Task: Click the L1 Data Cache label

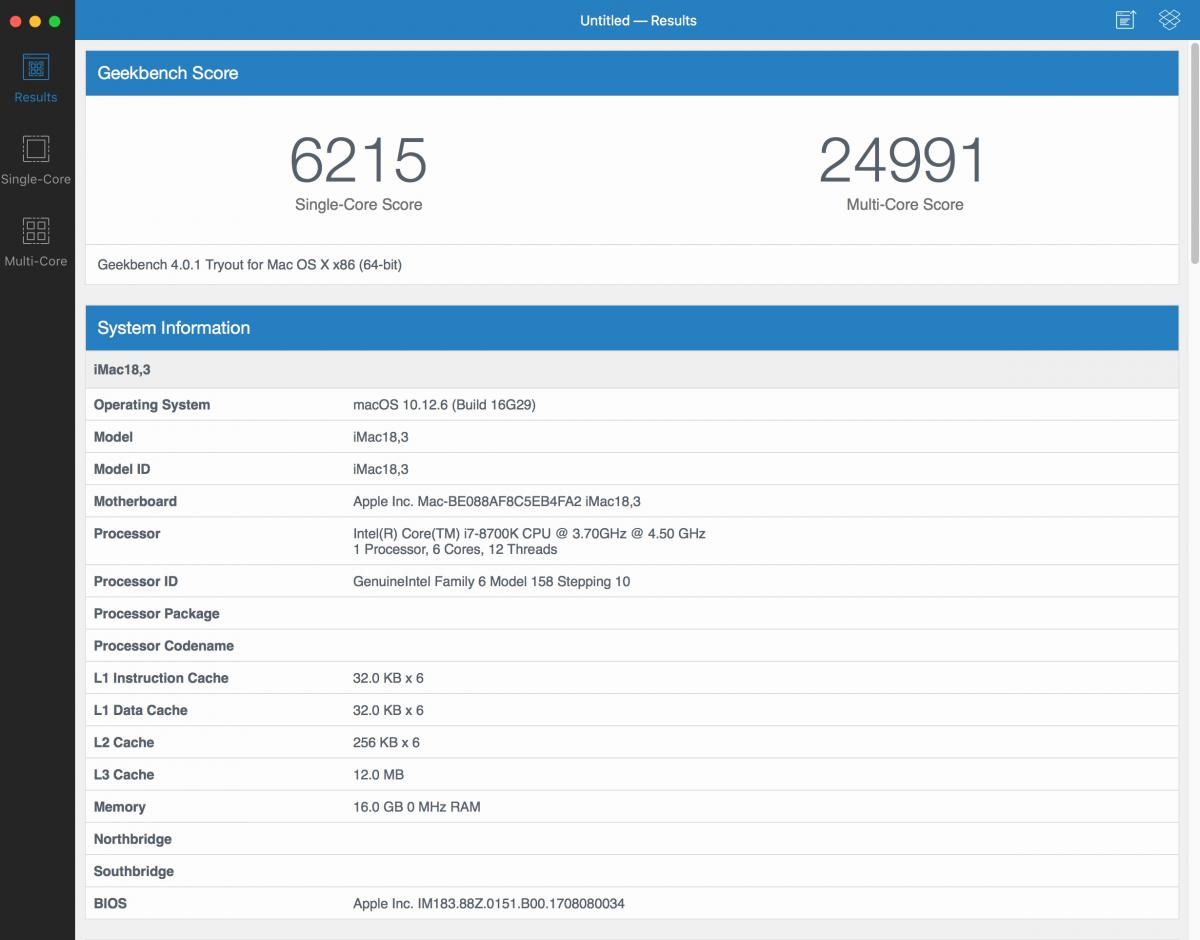Action: 141,710
